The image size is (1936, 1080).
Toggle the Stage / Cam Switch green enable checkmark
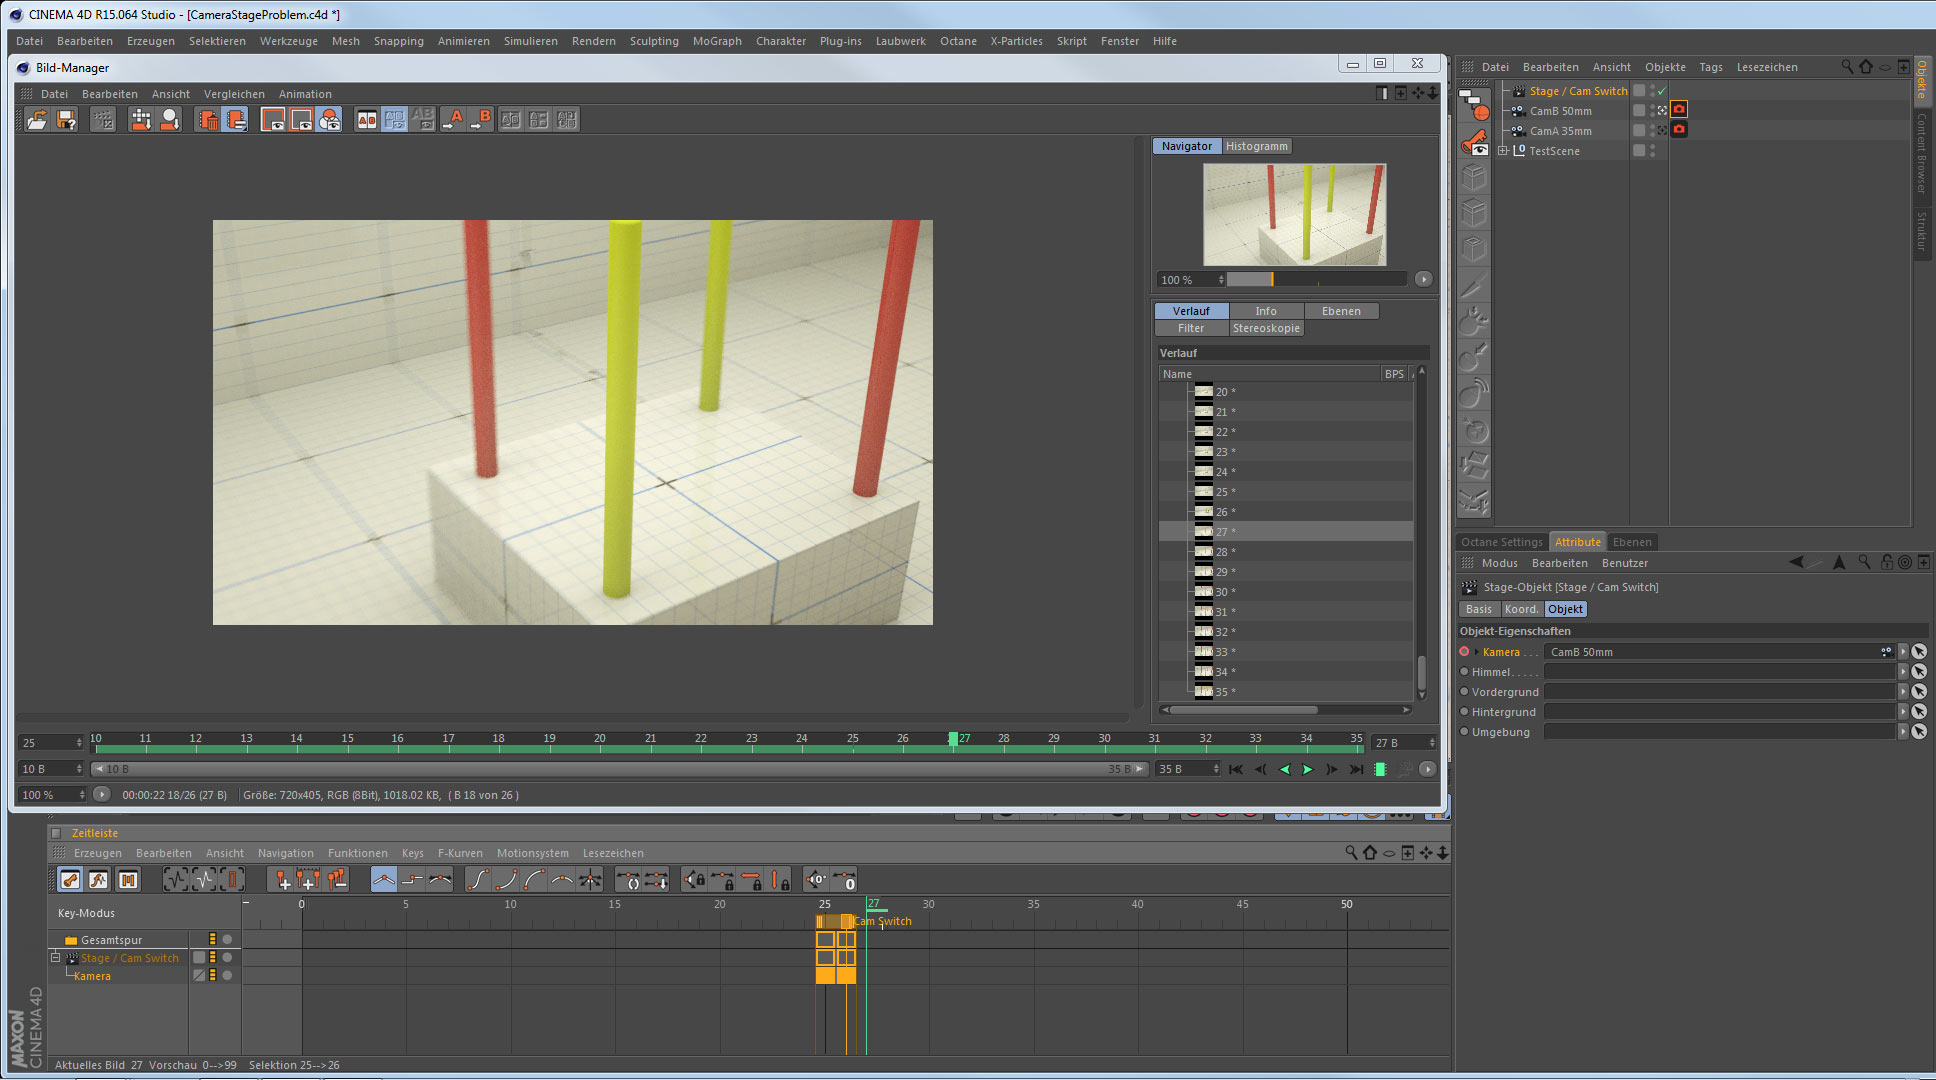[x=1662, y=91]
